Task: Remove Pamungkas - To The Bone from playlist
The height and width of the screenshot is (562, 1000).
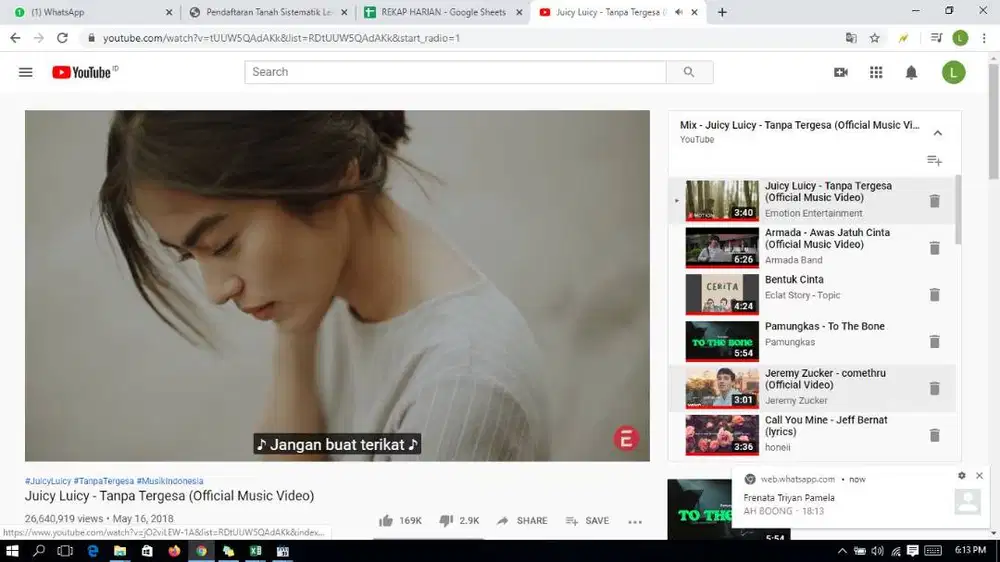Action: coord(934,341)
